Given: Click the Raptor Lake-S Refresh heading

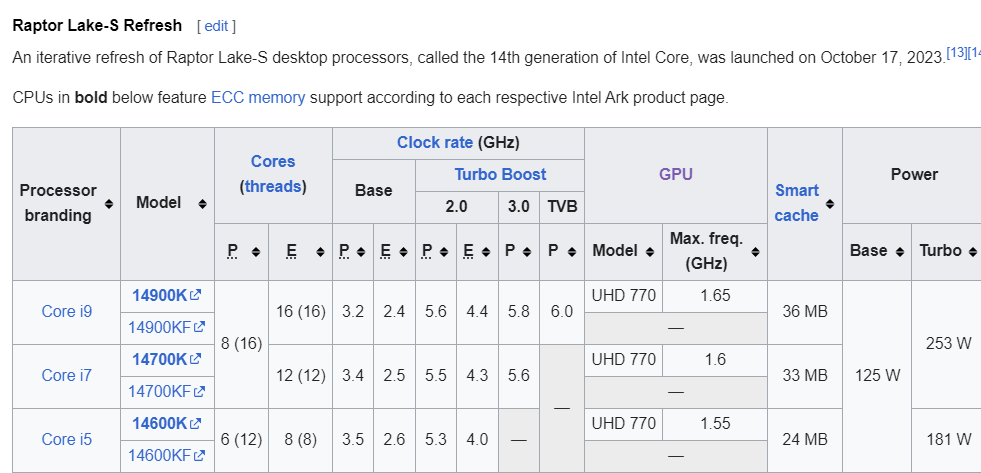Looking at the screenshot, I should (97, 26).
